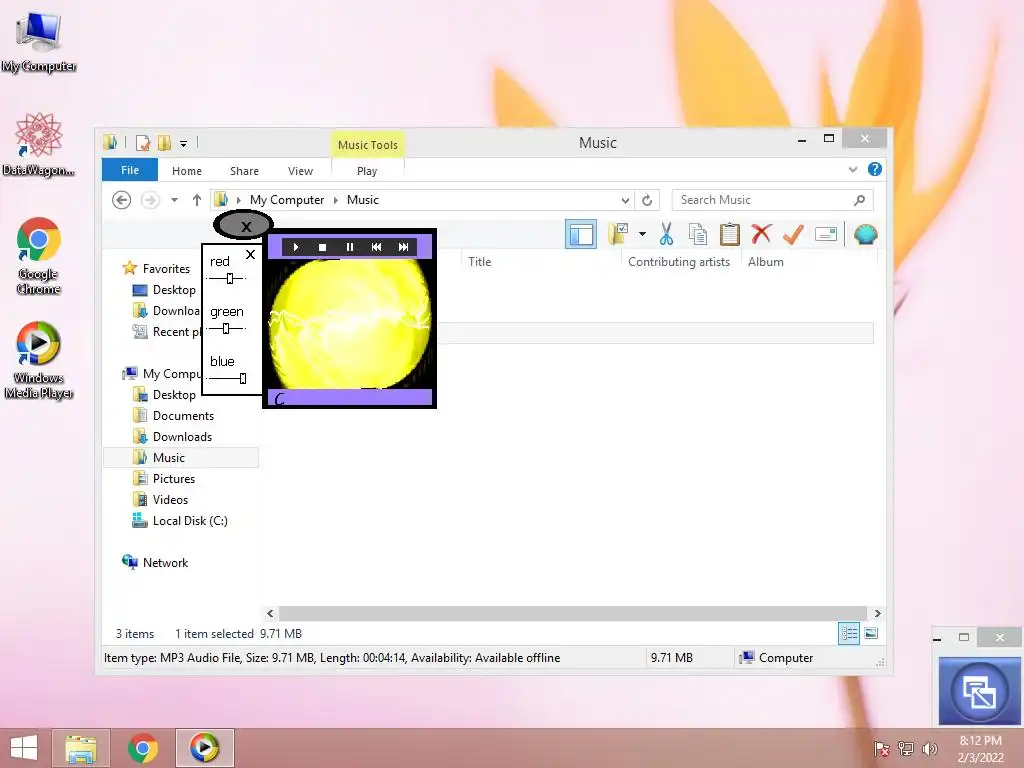Click the Properties icon in quick access toolbar
1024x768 pixels.
click(143, 142)
